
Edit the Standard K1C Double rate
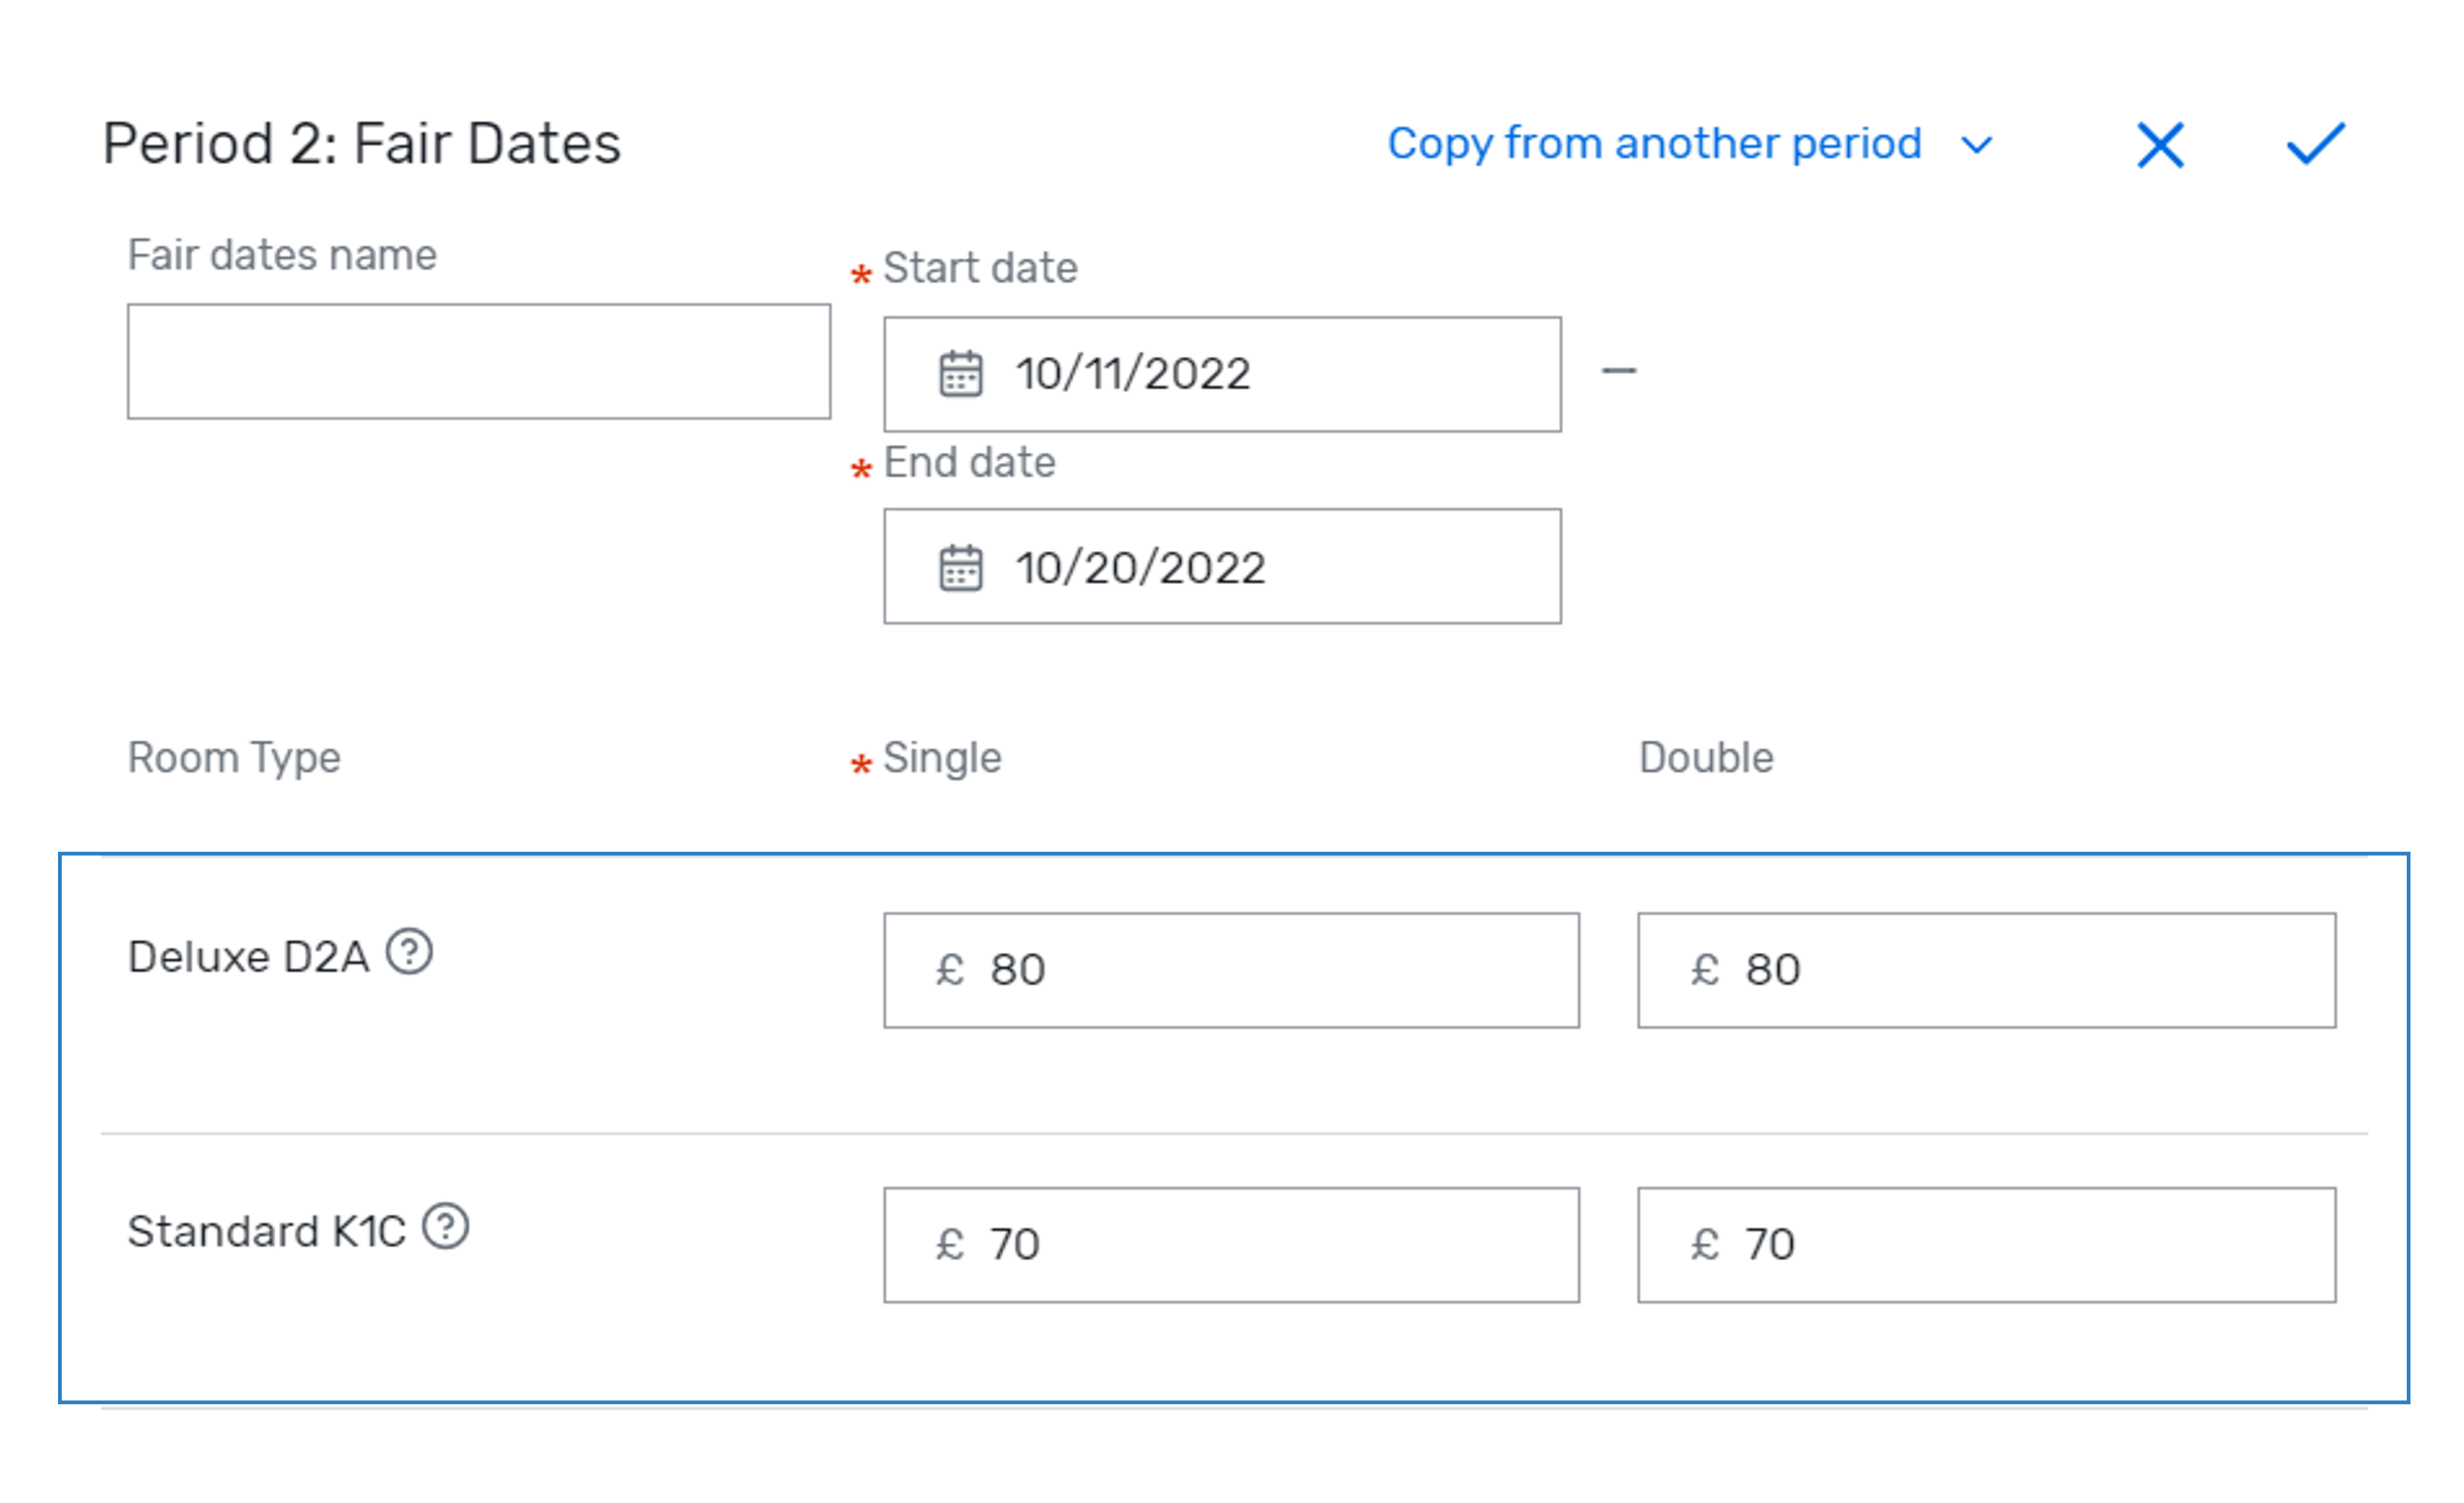click(x=1986, y=1245)
